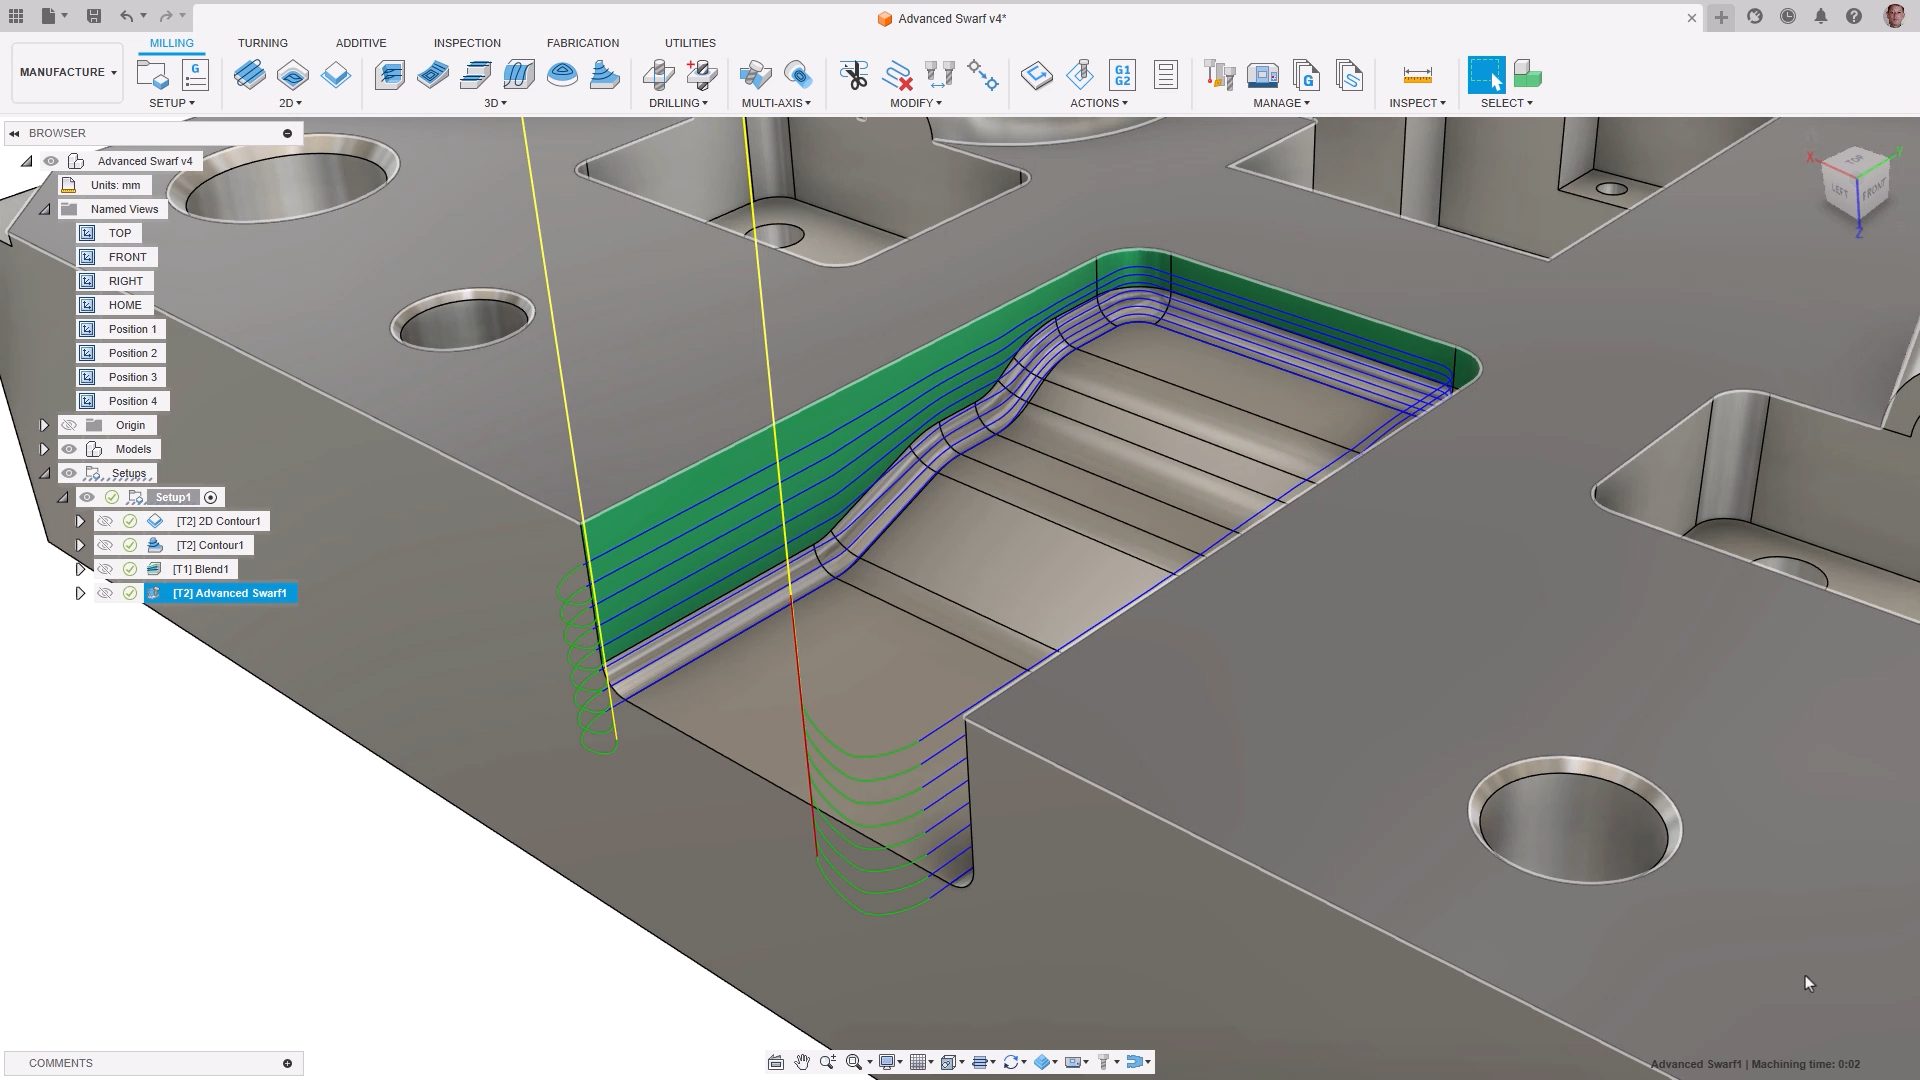1920x1080 pixels.
Task: Click the Measure ruler icon under Inspect
Action: coord(1418,75)
